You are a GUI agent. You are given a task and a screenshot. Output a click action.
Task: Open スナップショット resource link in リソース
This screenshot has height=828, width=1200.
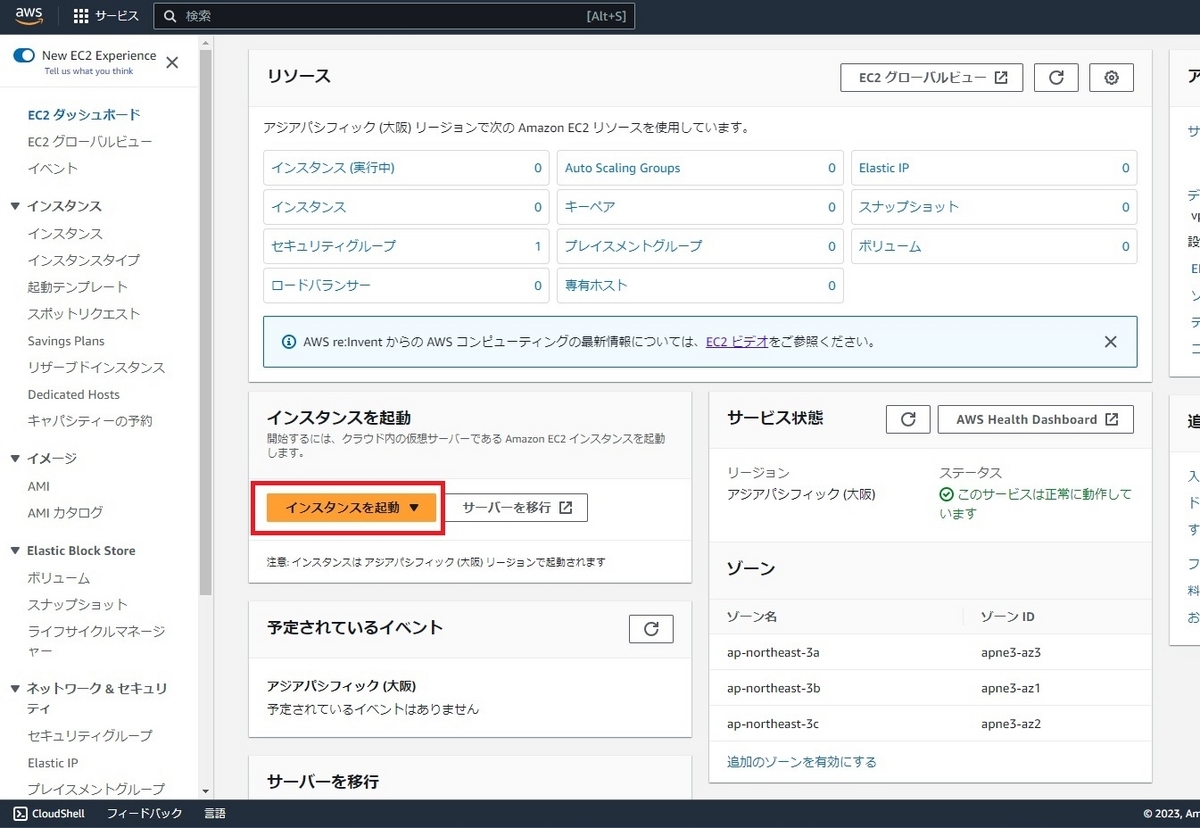[x=909, y=207]
